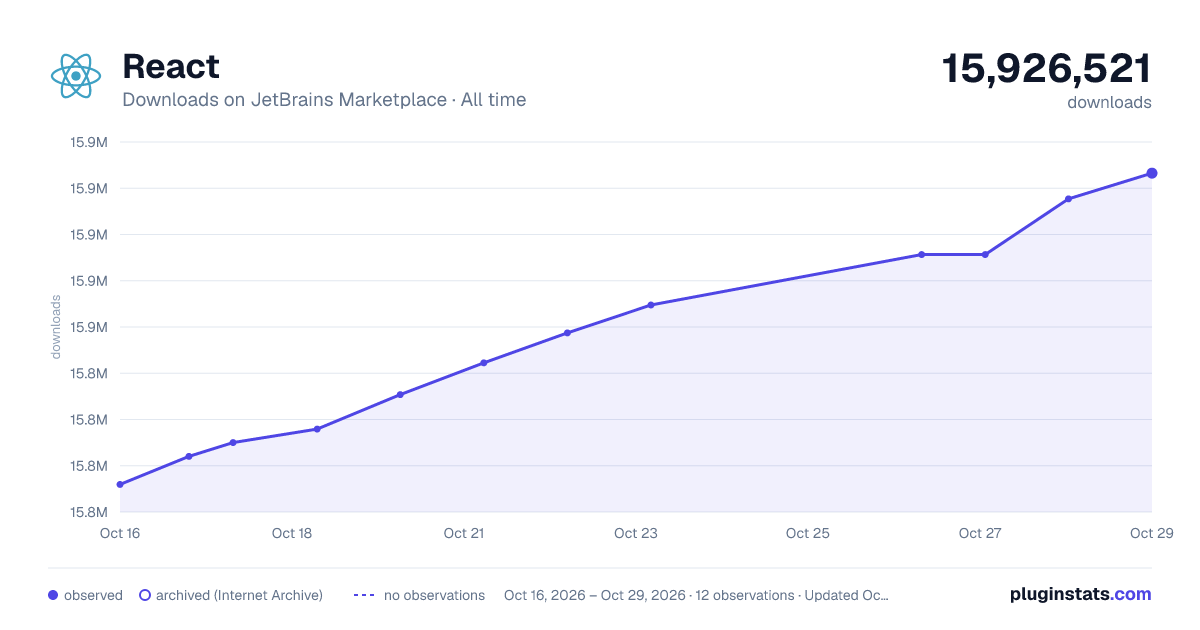Click the 'downloads' caption under the total
Viewport: 1200px width, 630px height.
point(1109,102)
